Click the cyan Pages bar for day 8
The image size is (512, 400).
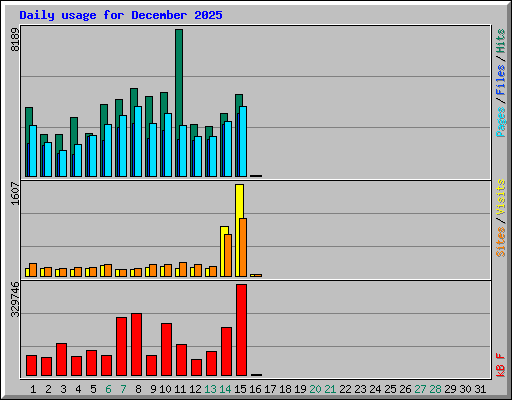138,141
